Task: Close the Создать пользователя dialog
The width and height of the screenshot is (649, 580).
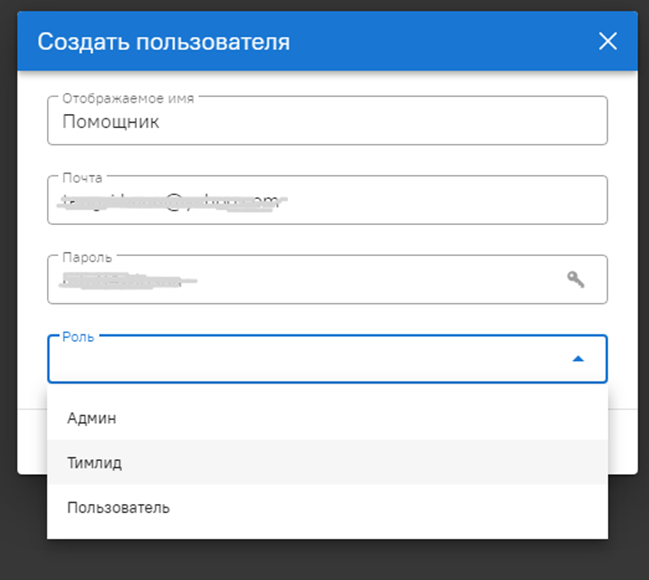Action: click(x=607, y=41)
